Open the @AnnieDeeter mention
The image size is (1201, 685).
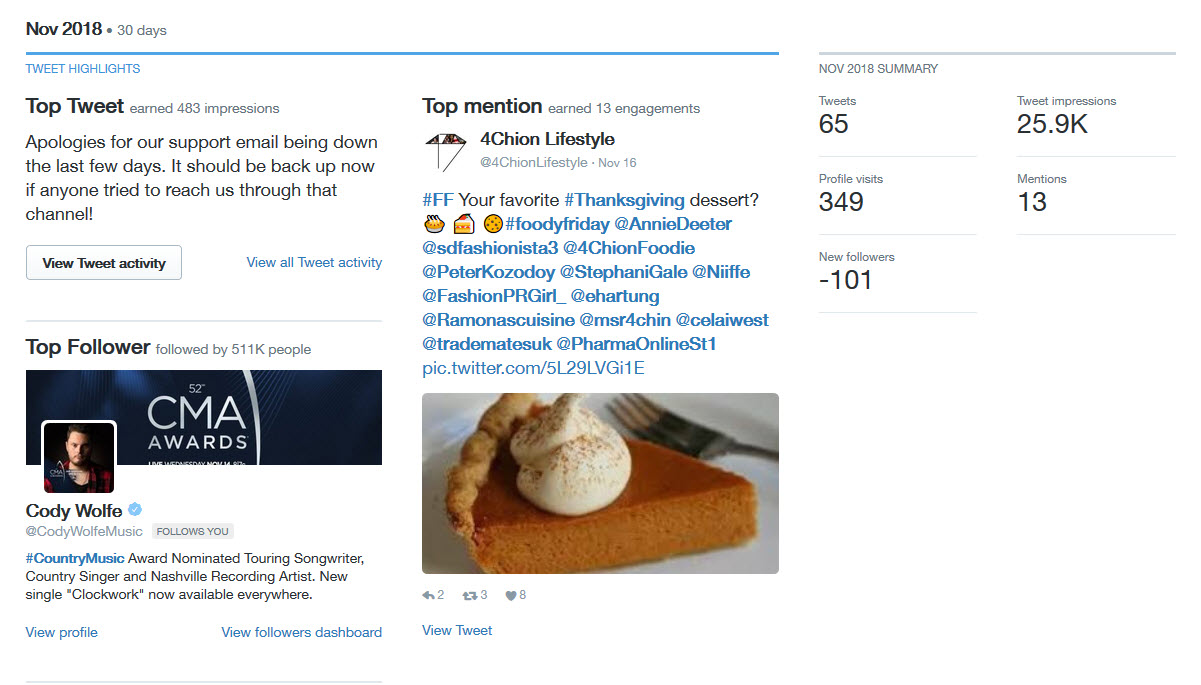point(673,224)
